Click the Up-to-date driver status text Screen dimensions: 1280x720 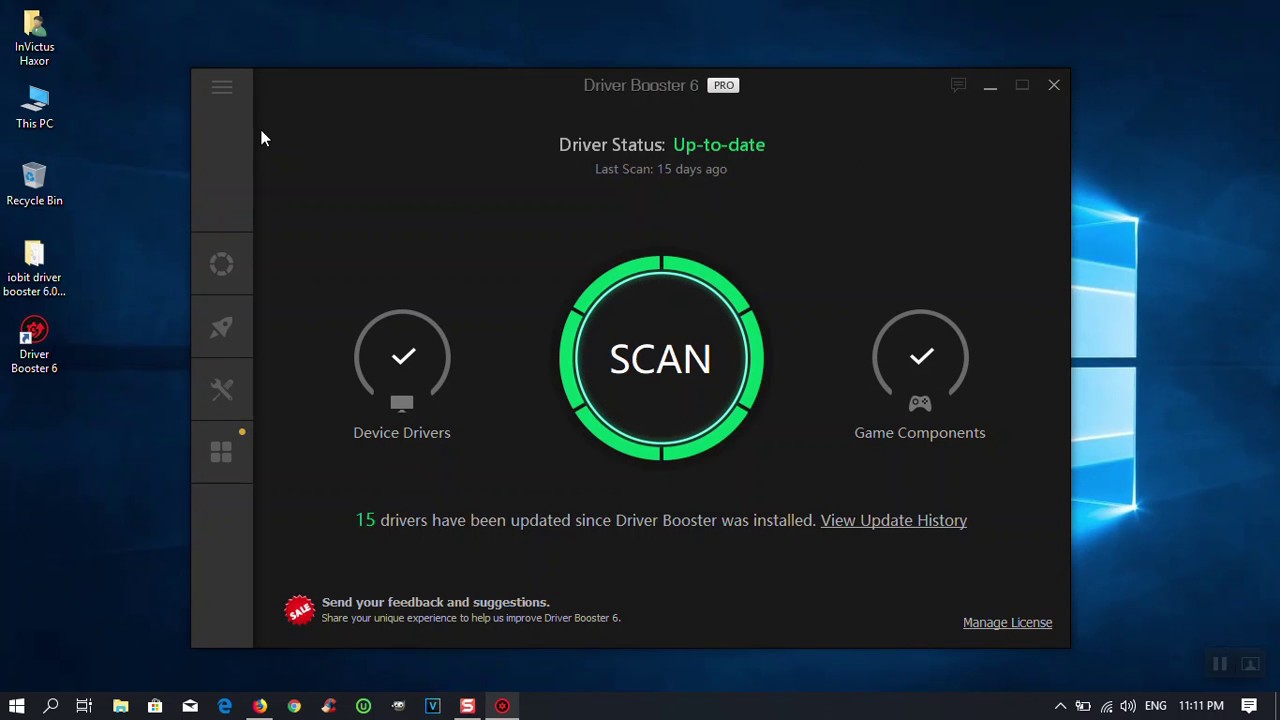719,145
